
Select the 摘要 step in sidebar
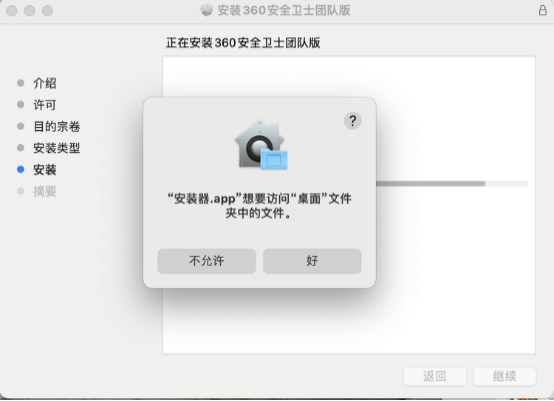coord(45,191)
